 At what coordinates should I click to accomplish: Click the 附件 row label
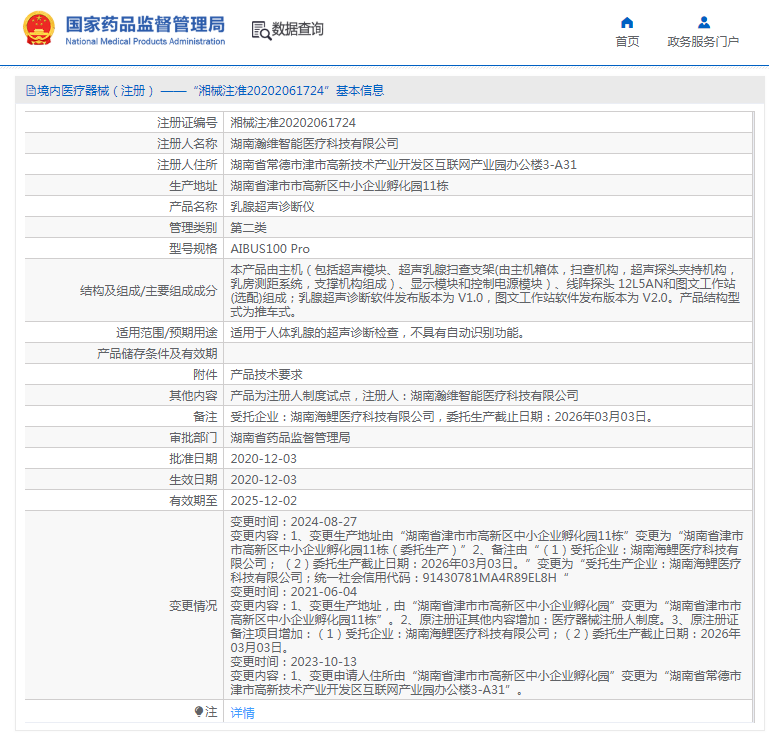coord(205,375)
